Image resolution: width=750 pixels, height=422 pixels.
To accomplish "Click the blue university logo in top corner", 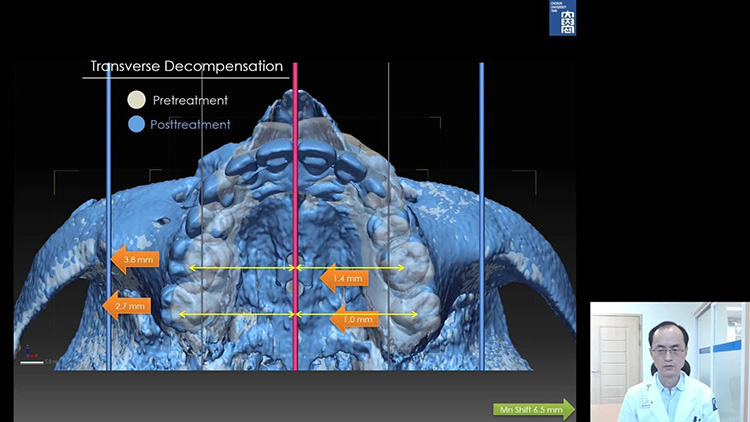I will coord(562,18).
